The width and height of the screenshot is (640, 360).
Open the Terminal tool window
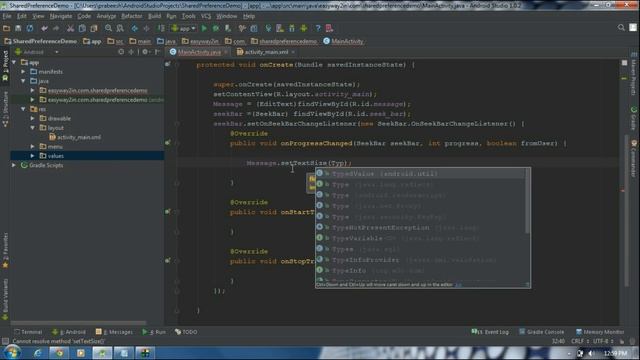pos(28,332)
